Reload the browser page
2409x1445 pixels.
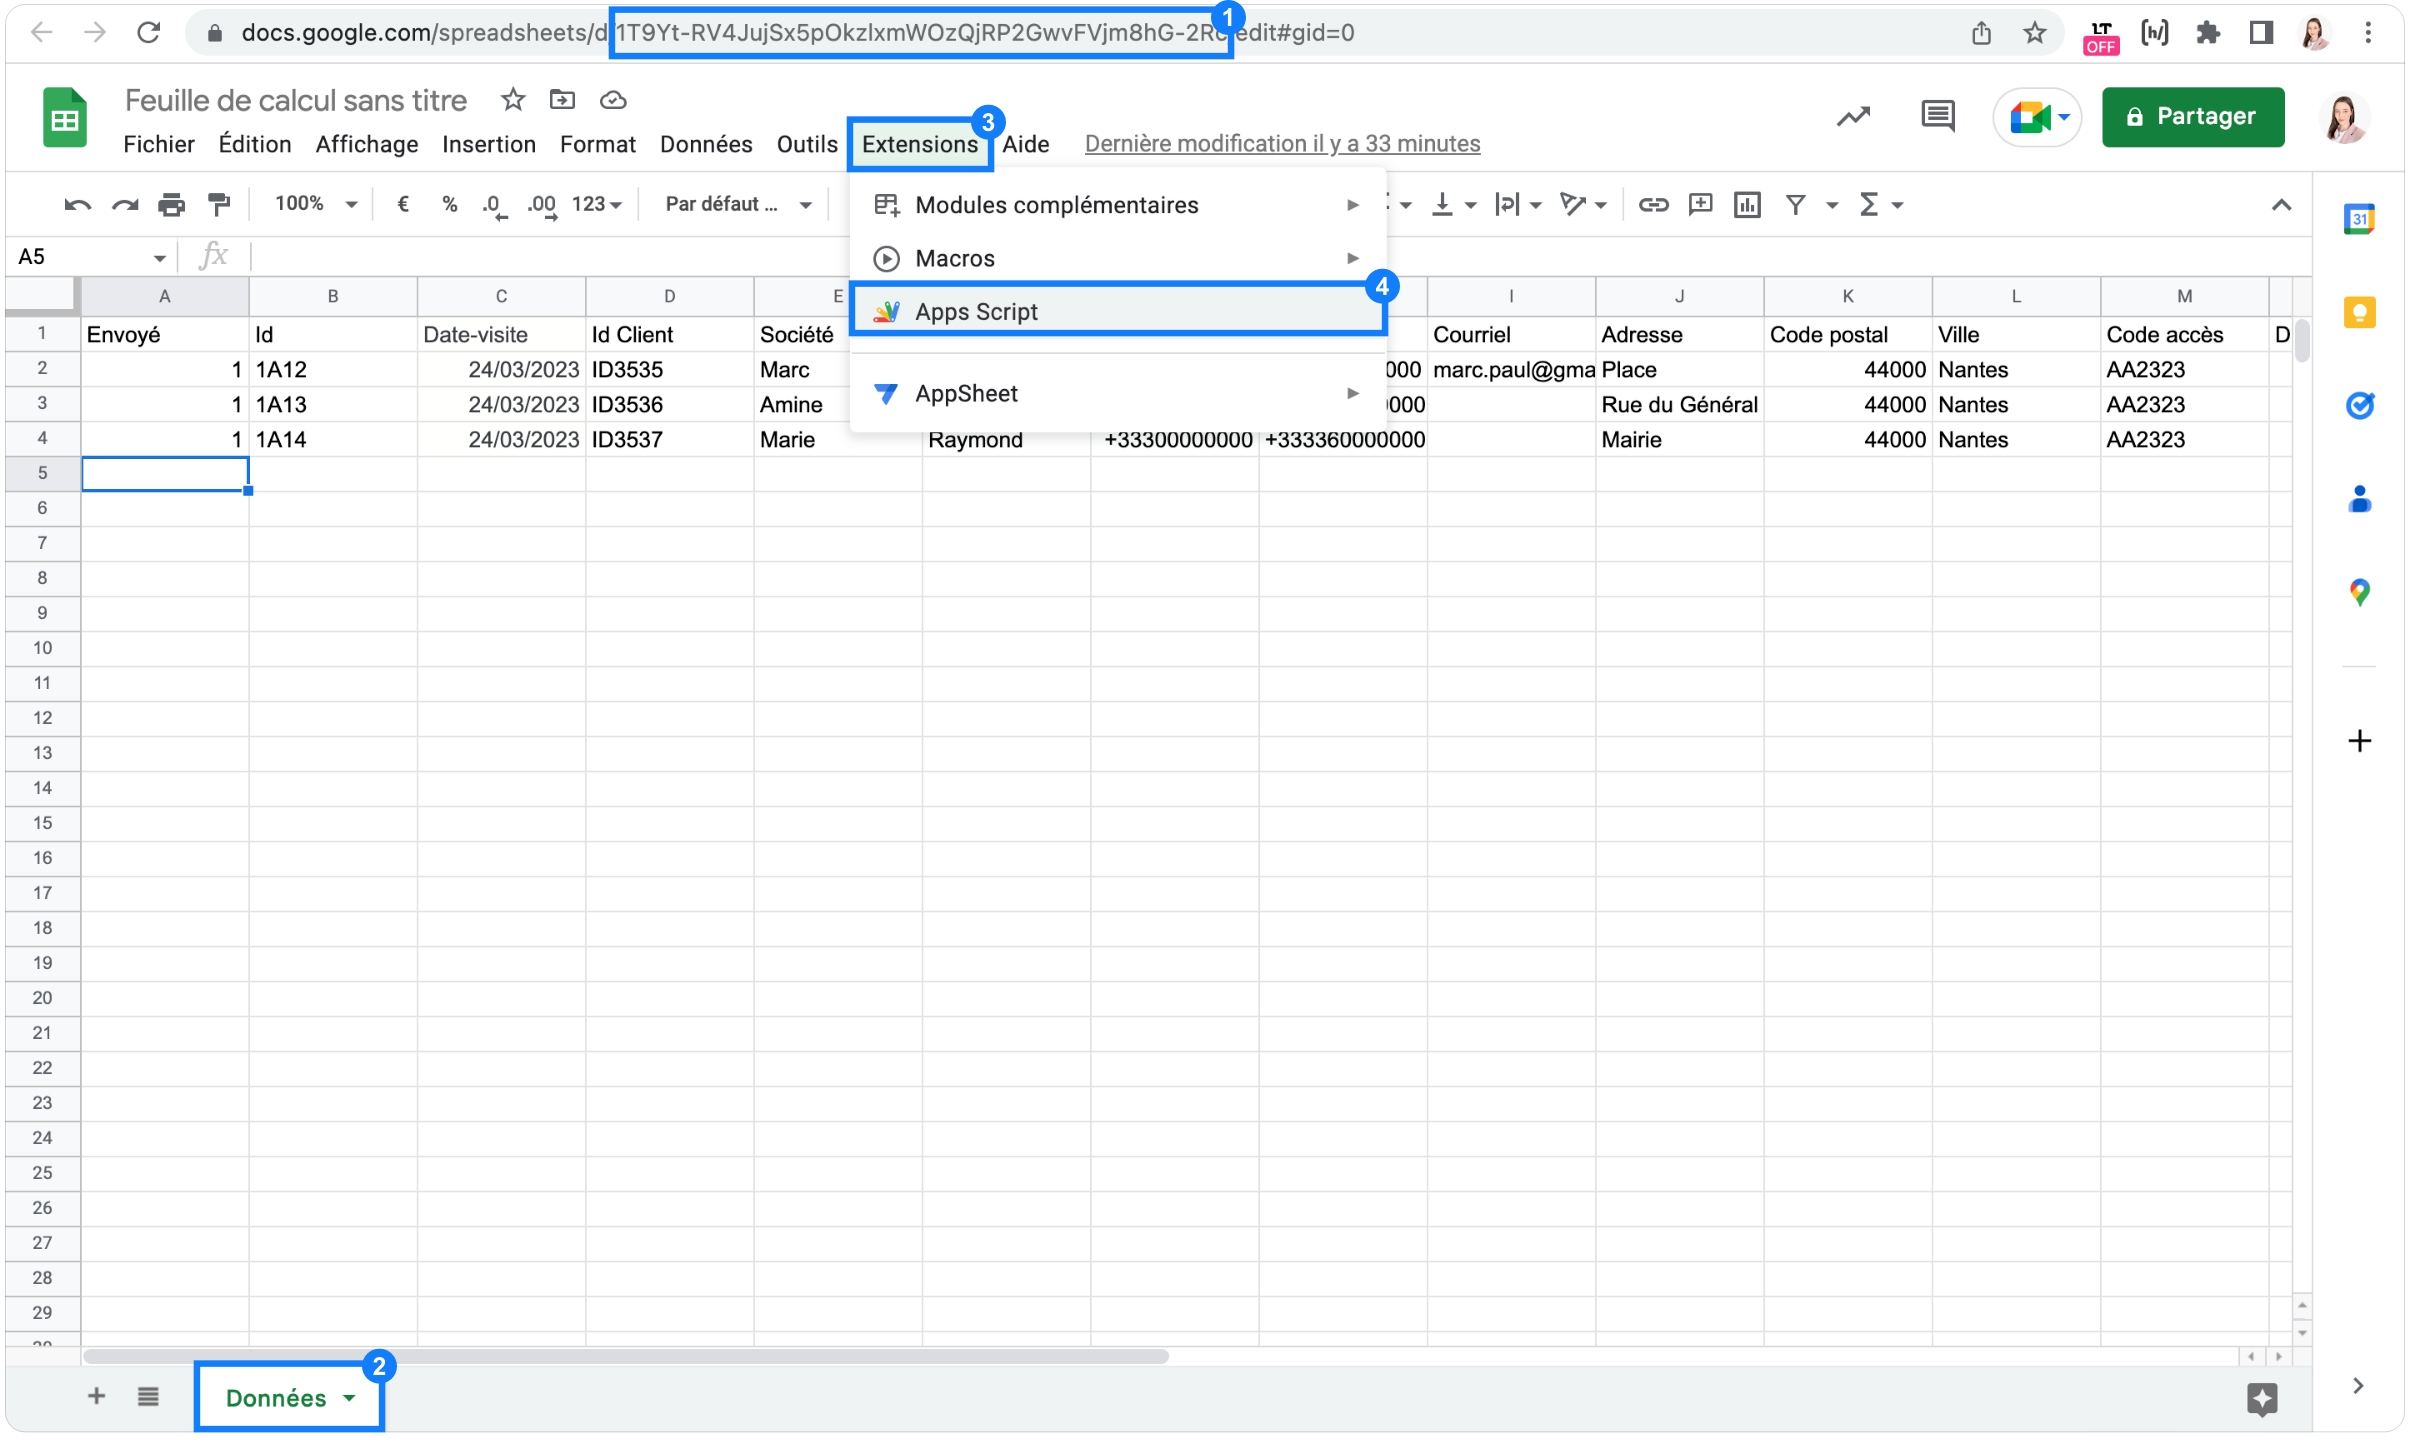[x=149, y=33]
